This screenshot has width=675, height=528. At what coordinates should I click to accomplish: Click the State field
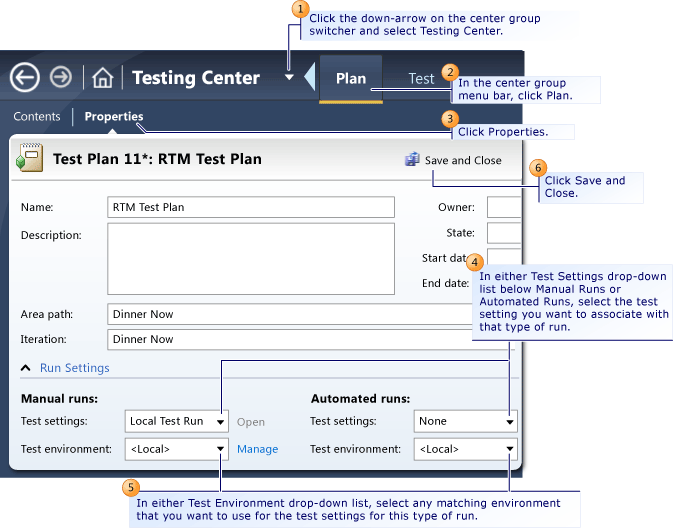pos(504,233)
